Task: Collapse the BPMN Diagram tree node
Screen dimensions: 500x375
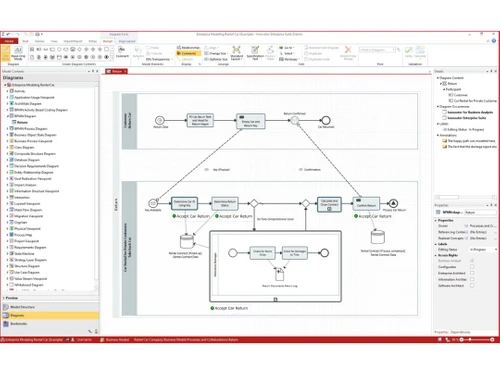Action: (8, 116)
